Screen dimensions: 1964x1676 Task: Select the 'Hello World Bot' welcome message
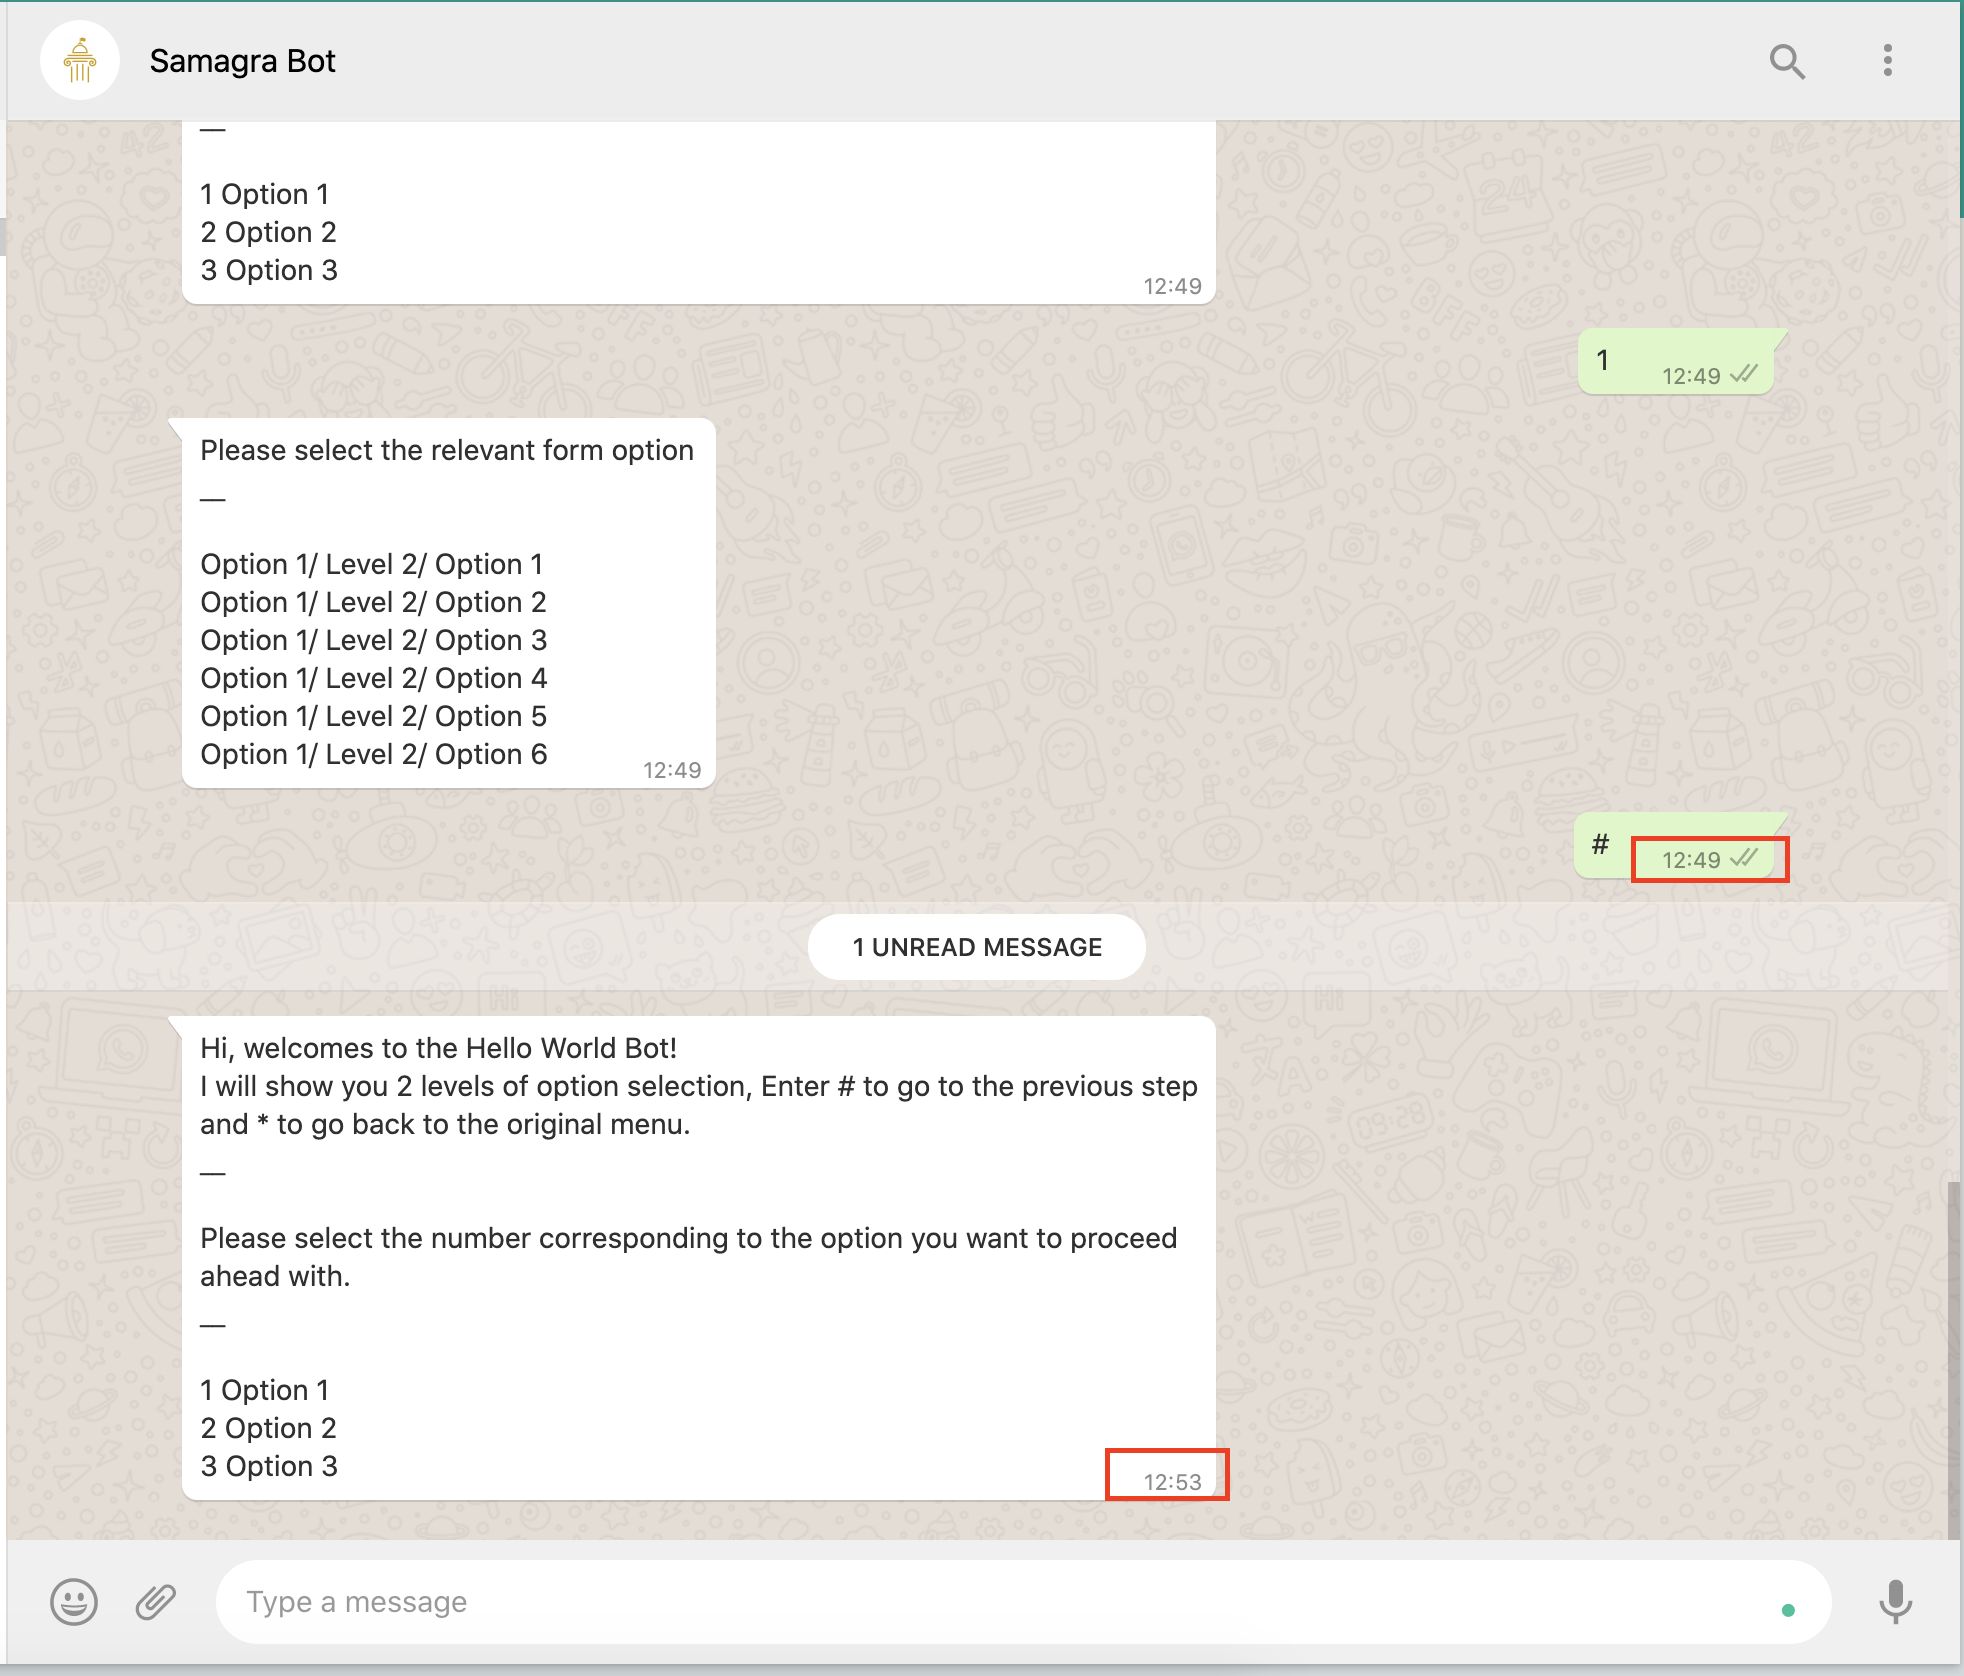pos(698,1250)
